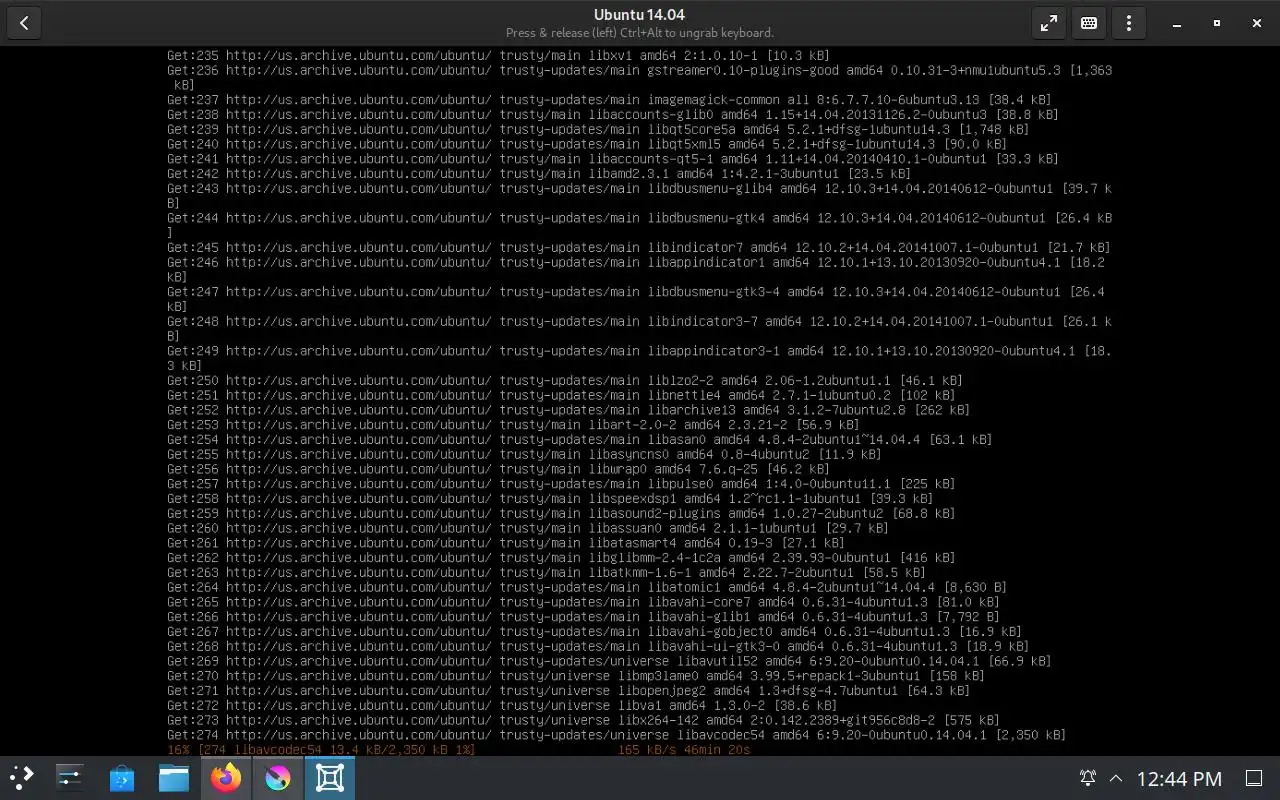This screenshot has width=1280, height=800.
Task: Open the KDE application launcher
Action: tap(22, 778)
